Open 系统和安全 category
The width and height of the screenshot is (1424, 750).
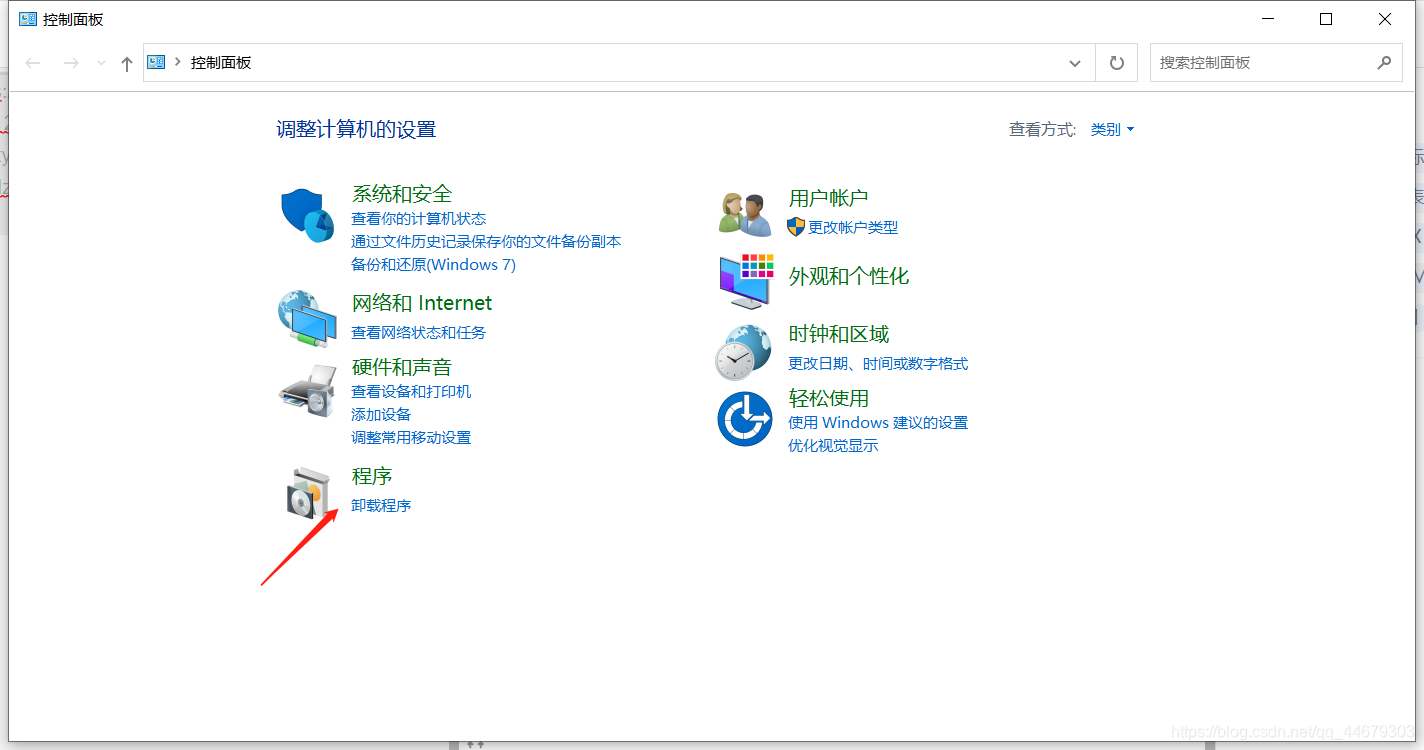402,194
